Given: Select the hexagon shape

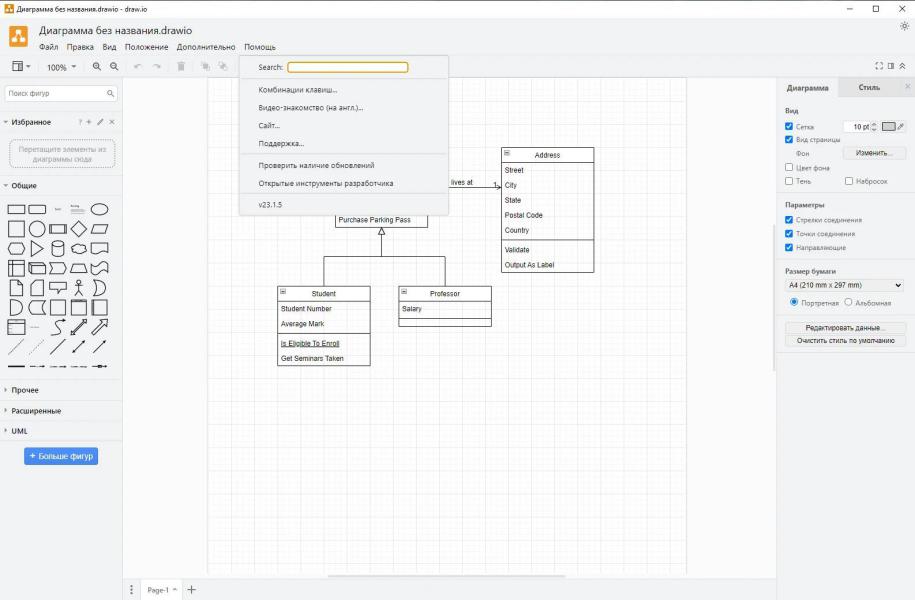Looking at the screenshot, I should point(16,249).
